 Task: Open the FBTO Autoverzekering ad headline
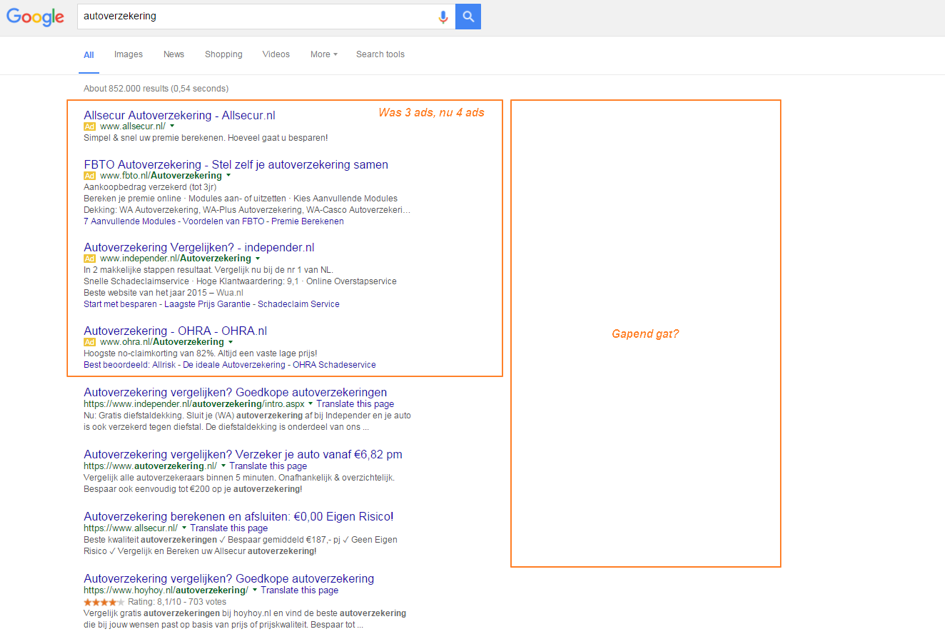click(236, 165)
